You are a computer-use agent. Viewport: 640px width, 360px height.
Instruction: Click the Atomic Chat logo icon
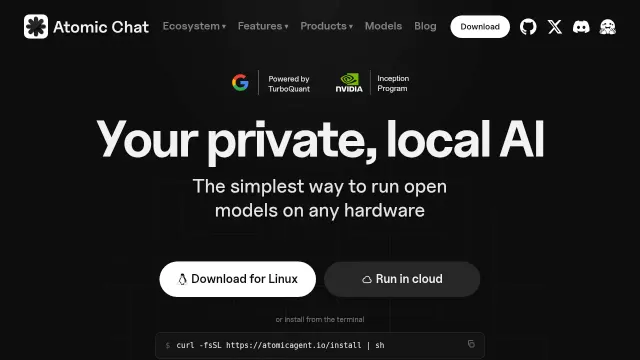click(x=36, y=27)
